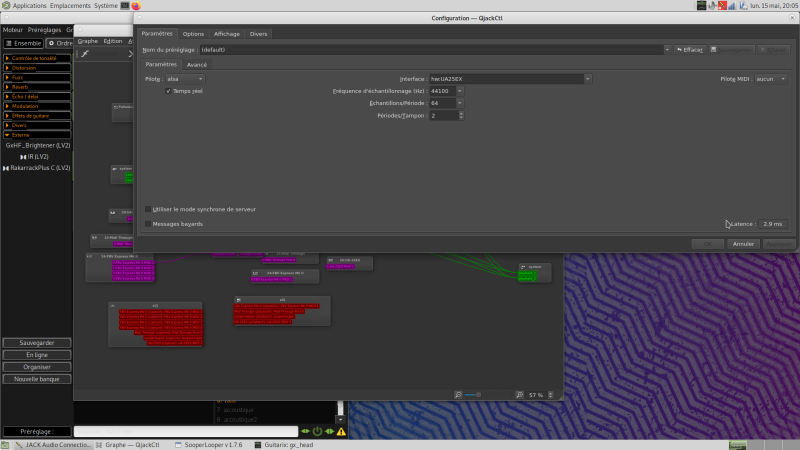Open the Applications menu in top panel
Viewport: 800px width, 450px height.
30,6
